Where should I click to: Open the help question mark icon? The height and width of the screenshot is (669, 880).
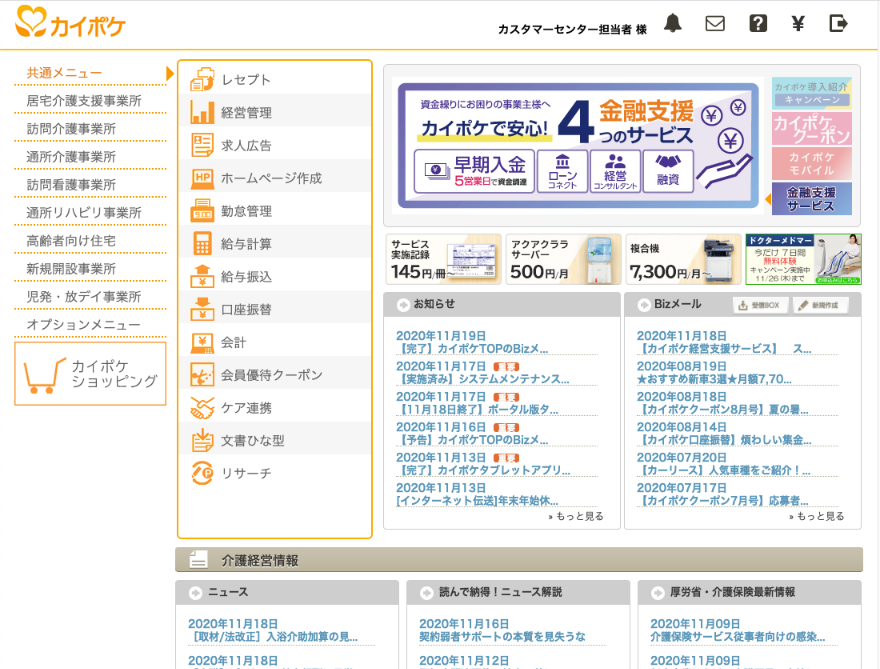pos(758,23)
